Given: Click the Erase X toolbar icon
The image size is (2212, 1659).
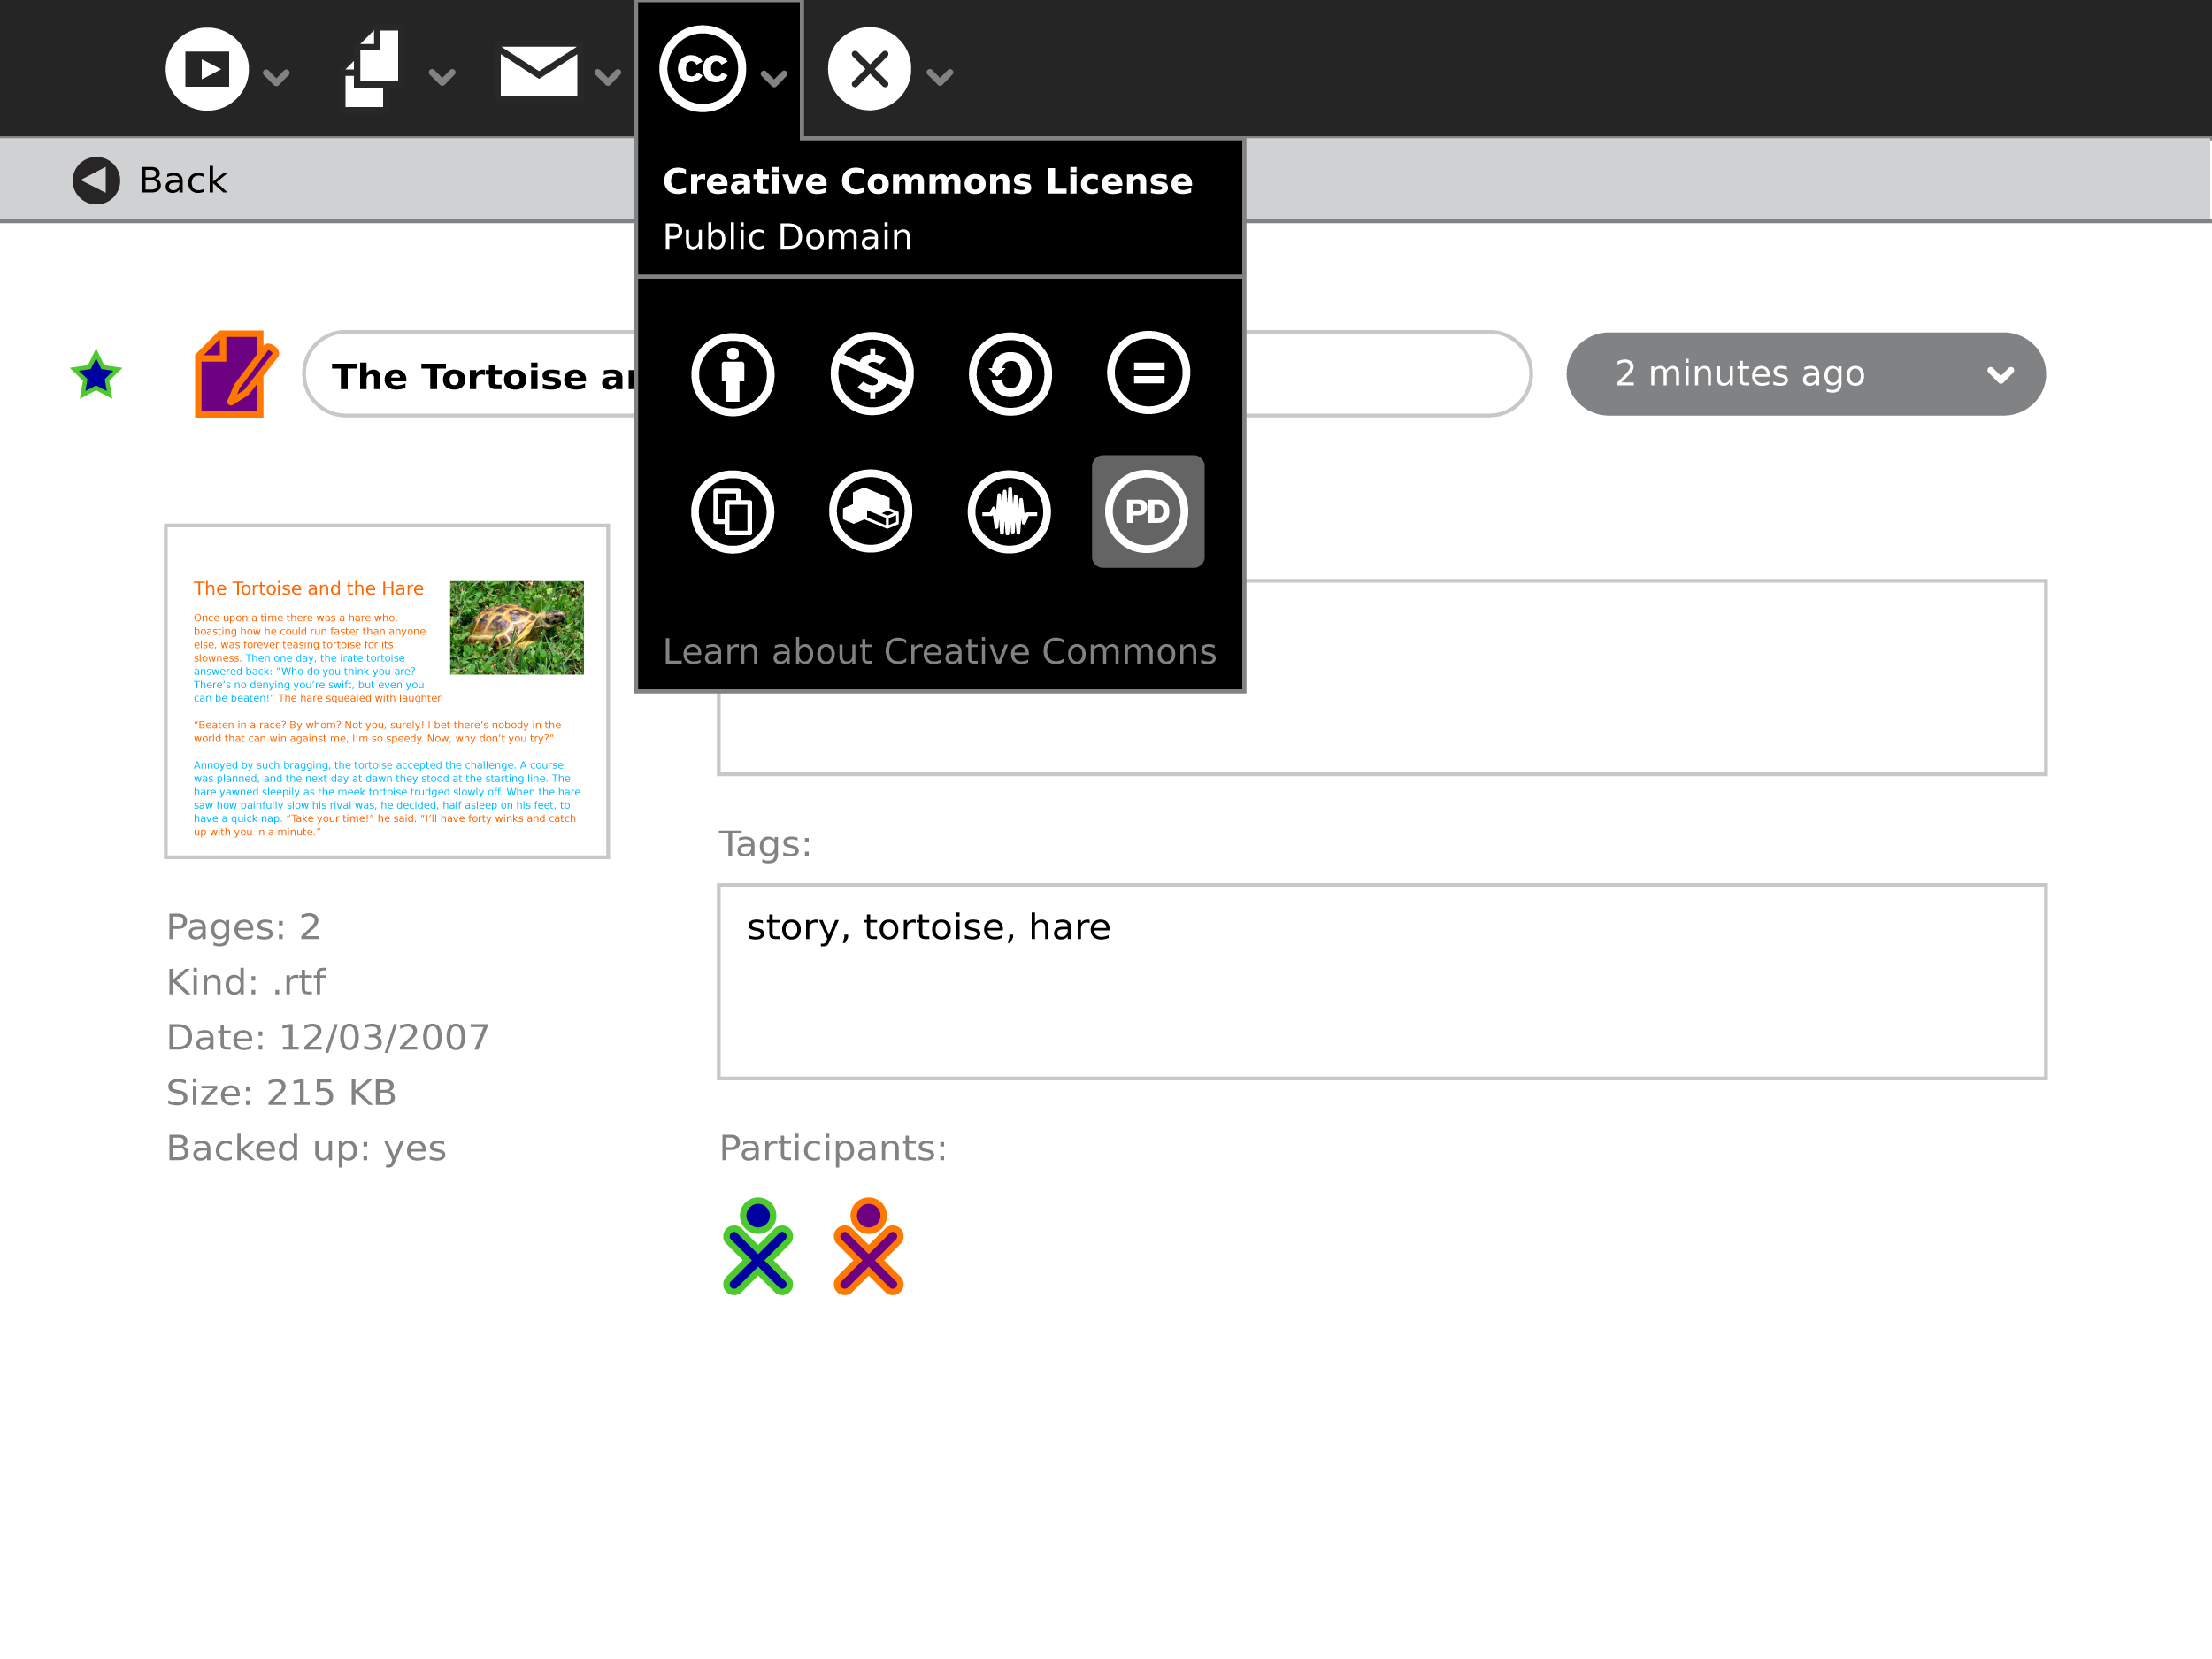Looking at the screenshot, I should tap(868, 69).
